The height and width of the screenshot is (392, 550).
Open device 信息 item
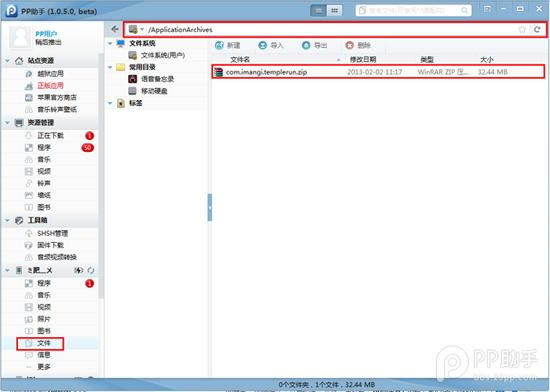pyautogui.click(x=44, y=355)
